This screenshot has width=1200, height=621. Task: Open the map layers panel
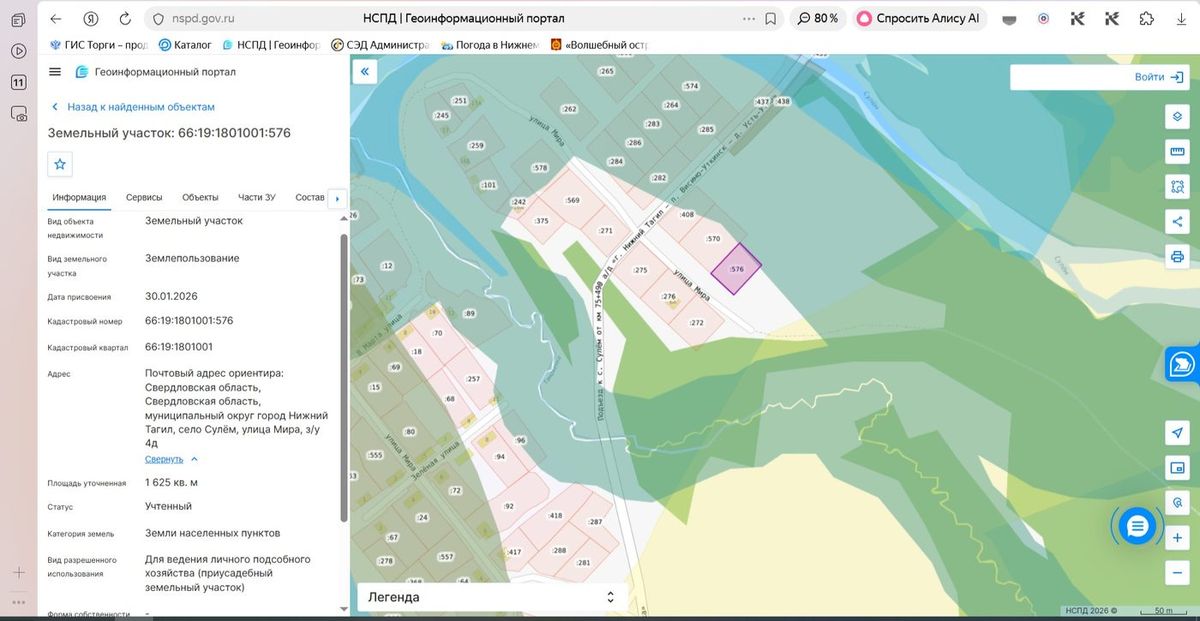(x=1177, y=116)
